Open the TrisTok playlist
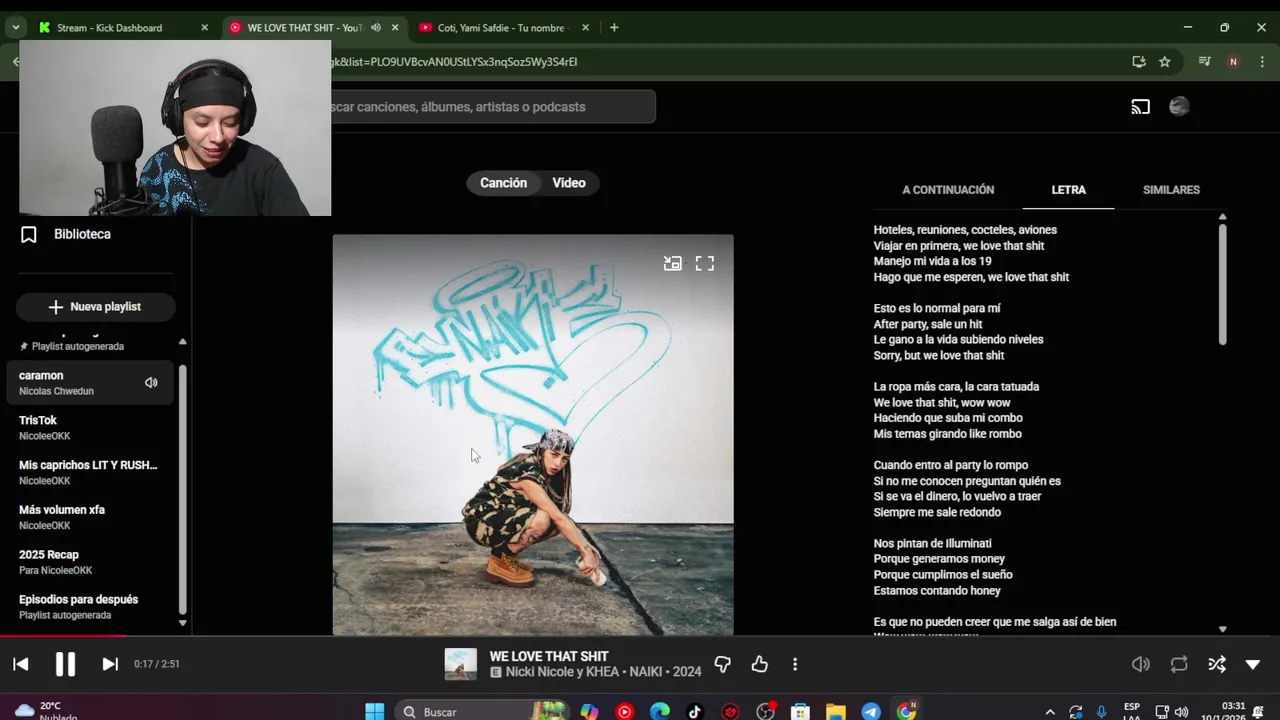The height and width of the screenshot is (720, 1280). 90,428
